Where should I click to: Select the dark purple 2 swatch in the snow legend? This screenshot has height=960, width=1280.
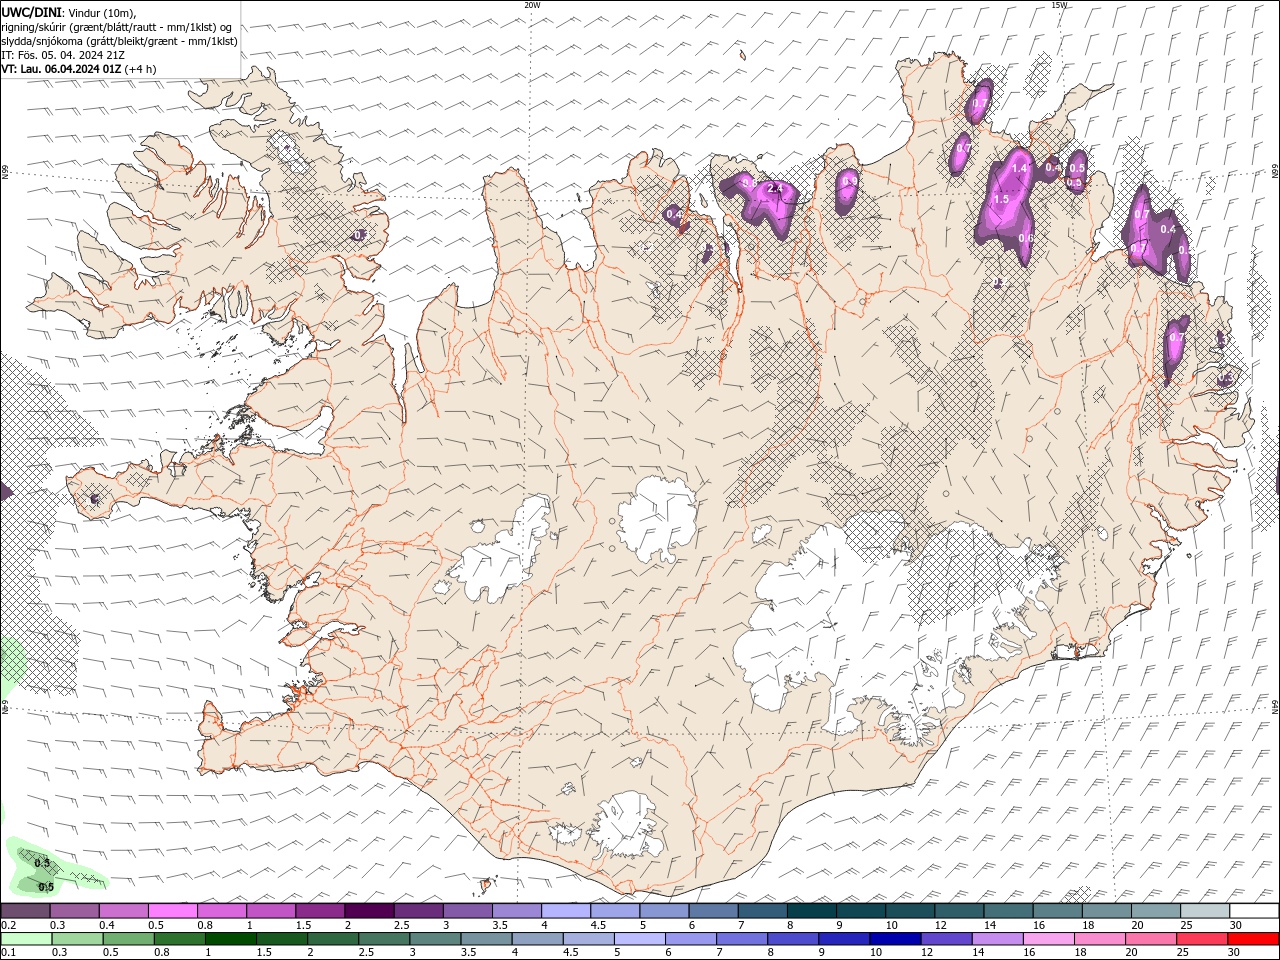click(x=368, y=911)
